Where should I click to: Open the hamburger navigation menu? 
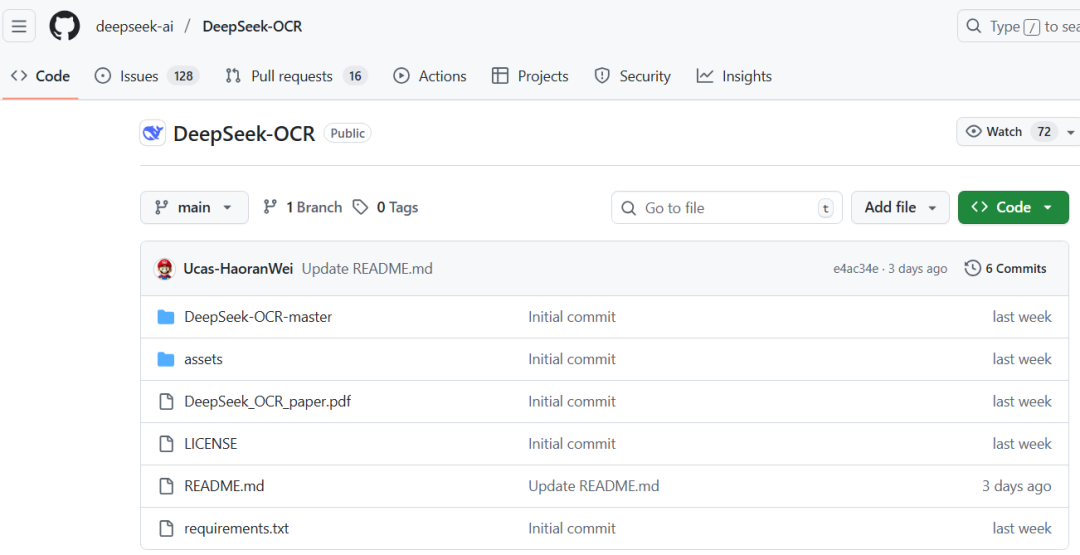19,26
